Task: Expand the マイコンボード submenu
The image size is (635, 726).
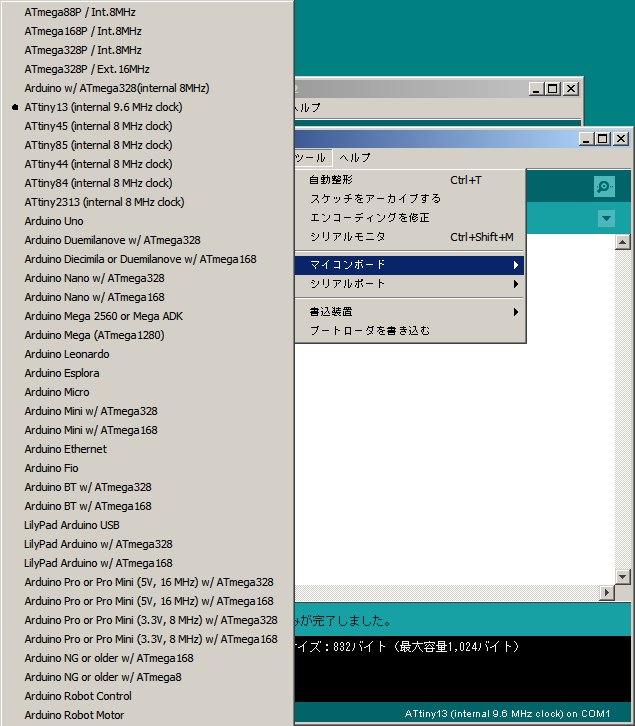Action: pos(409,265)
